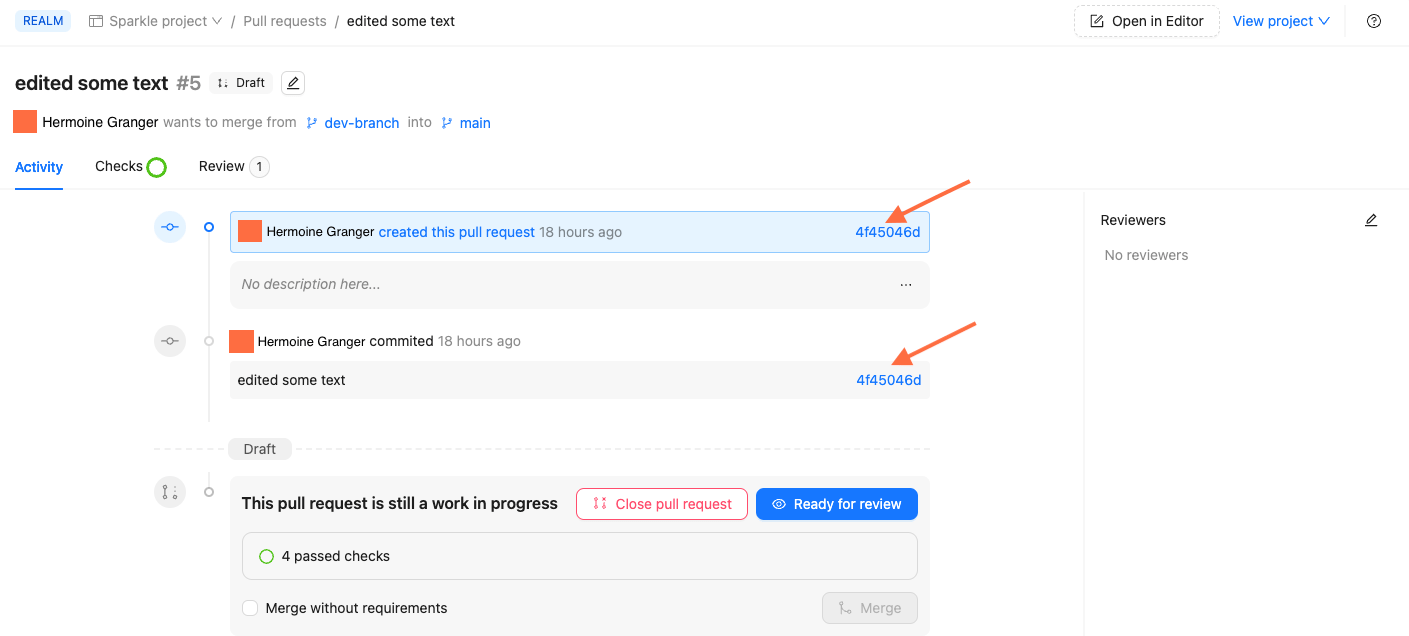The height and width of the screenshot is (636, 1409).
Task: Click the project grid icon before Sparkle project
Action: pos(95,20)
